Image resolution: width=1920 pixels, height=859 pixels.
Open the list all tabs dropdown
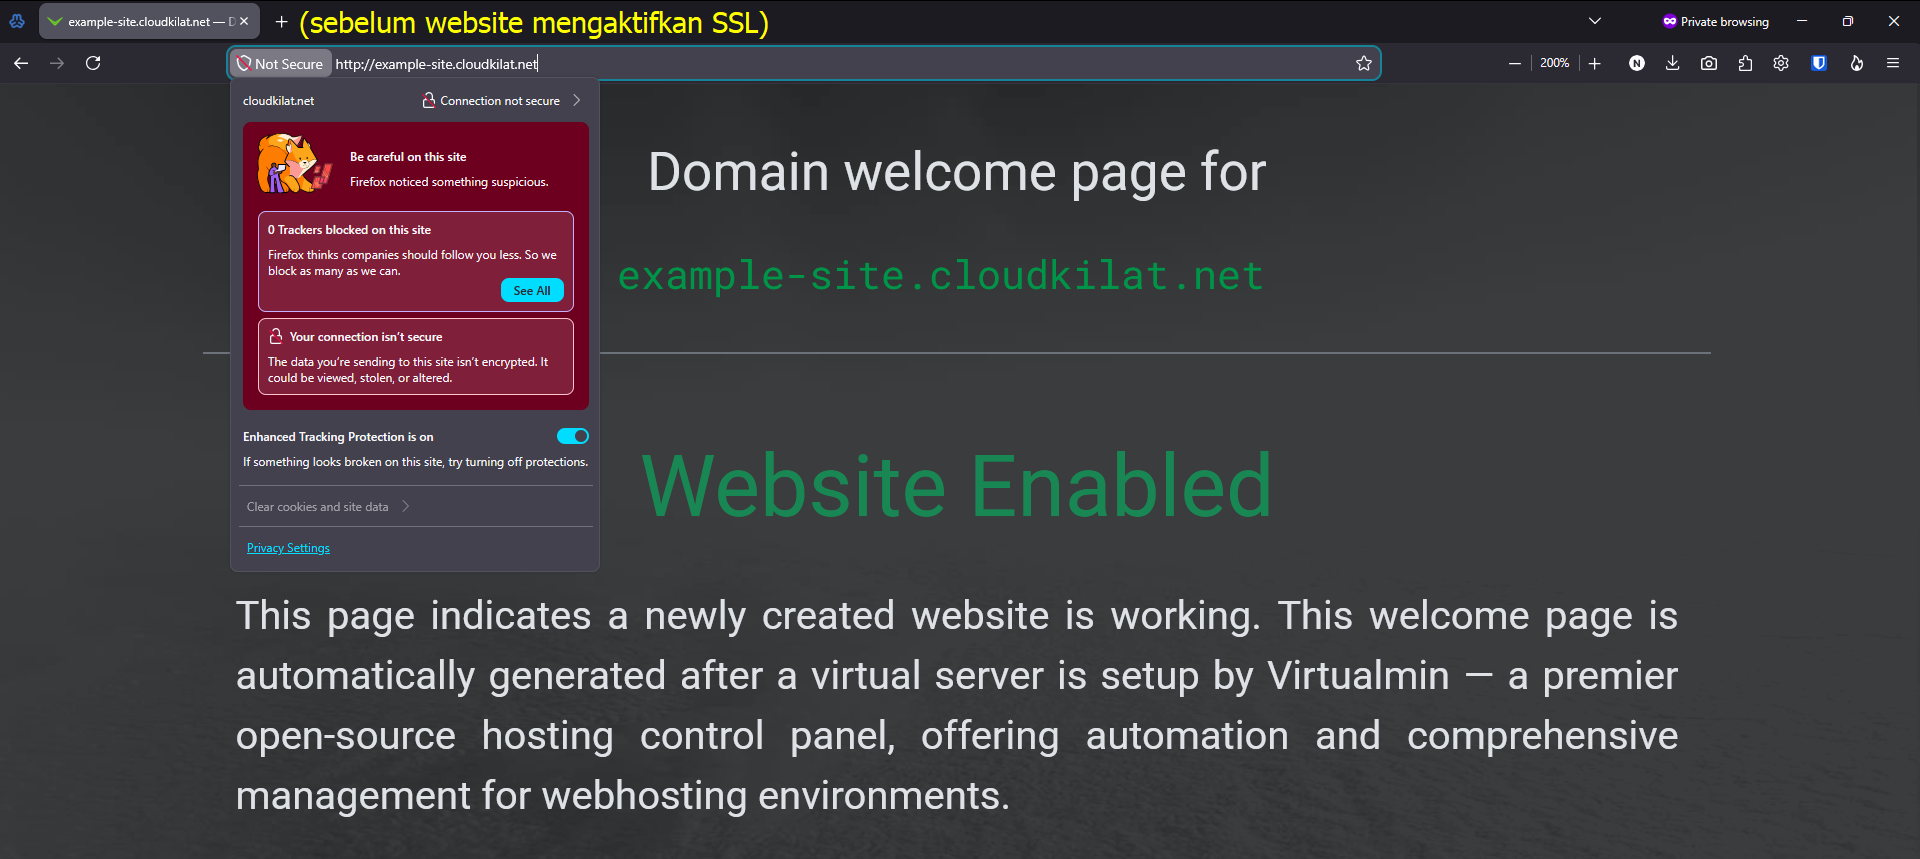[x=1595, y=21]
